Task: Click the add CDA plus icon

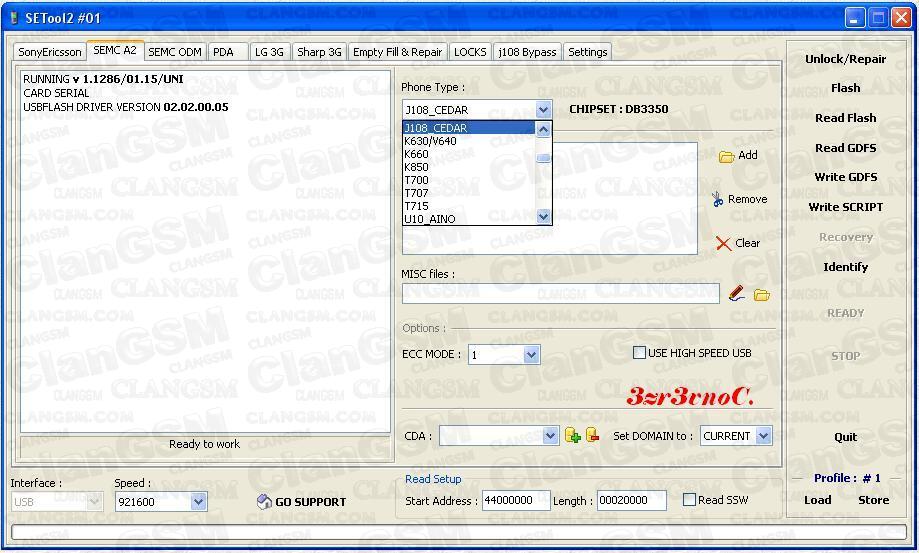Action: (x=573, y=435)
